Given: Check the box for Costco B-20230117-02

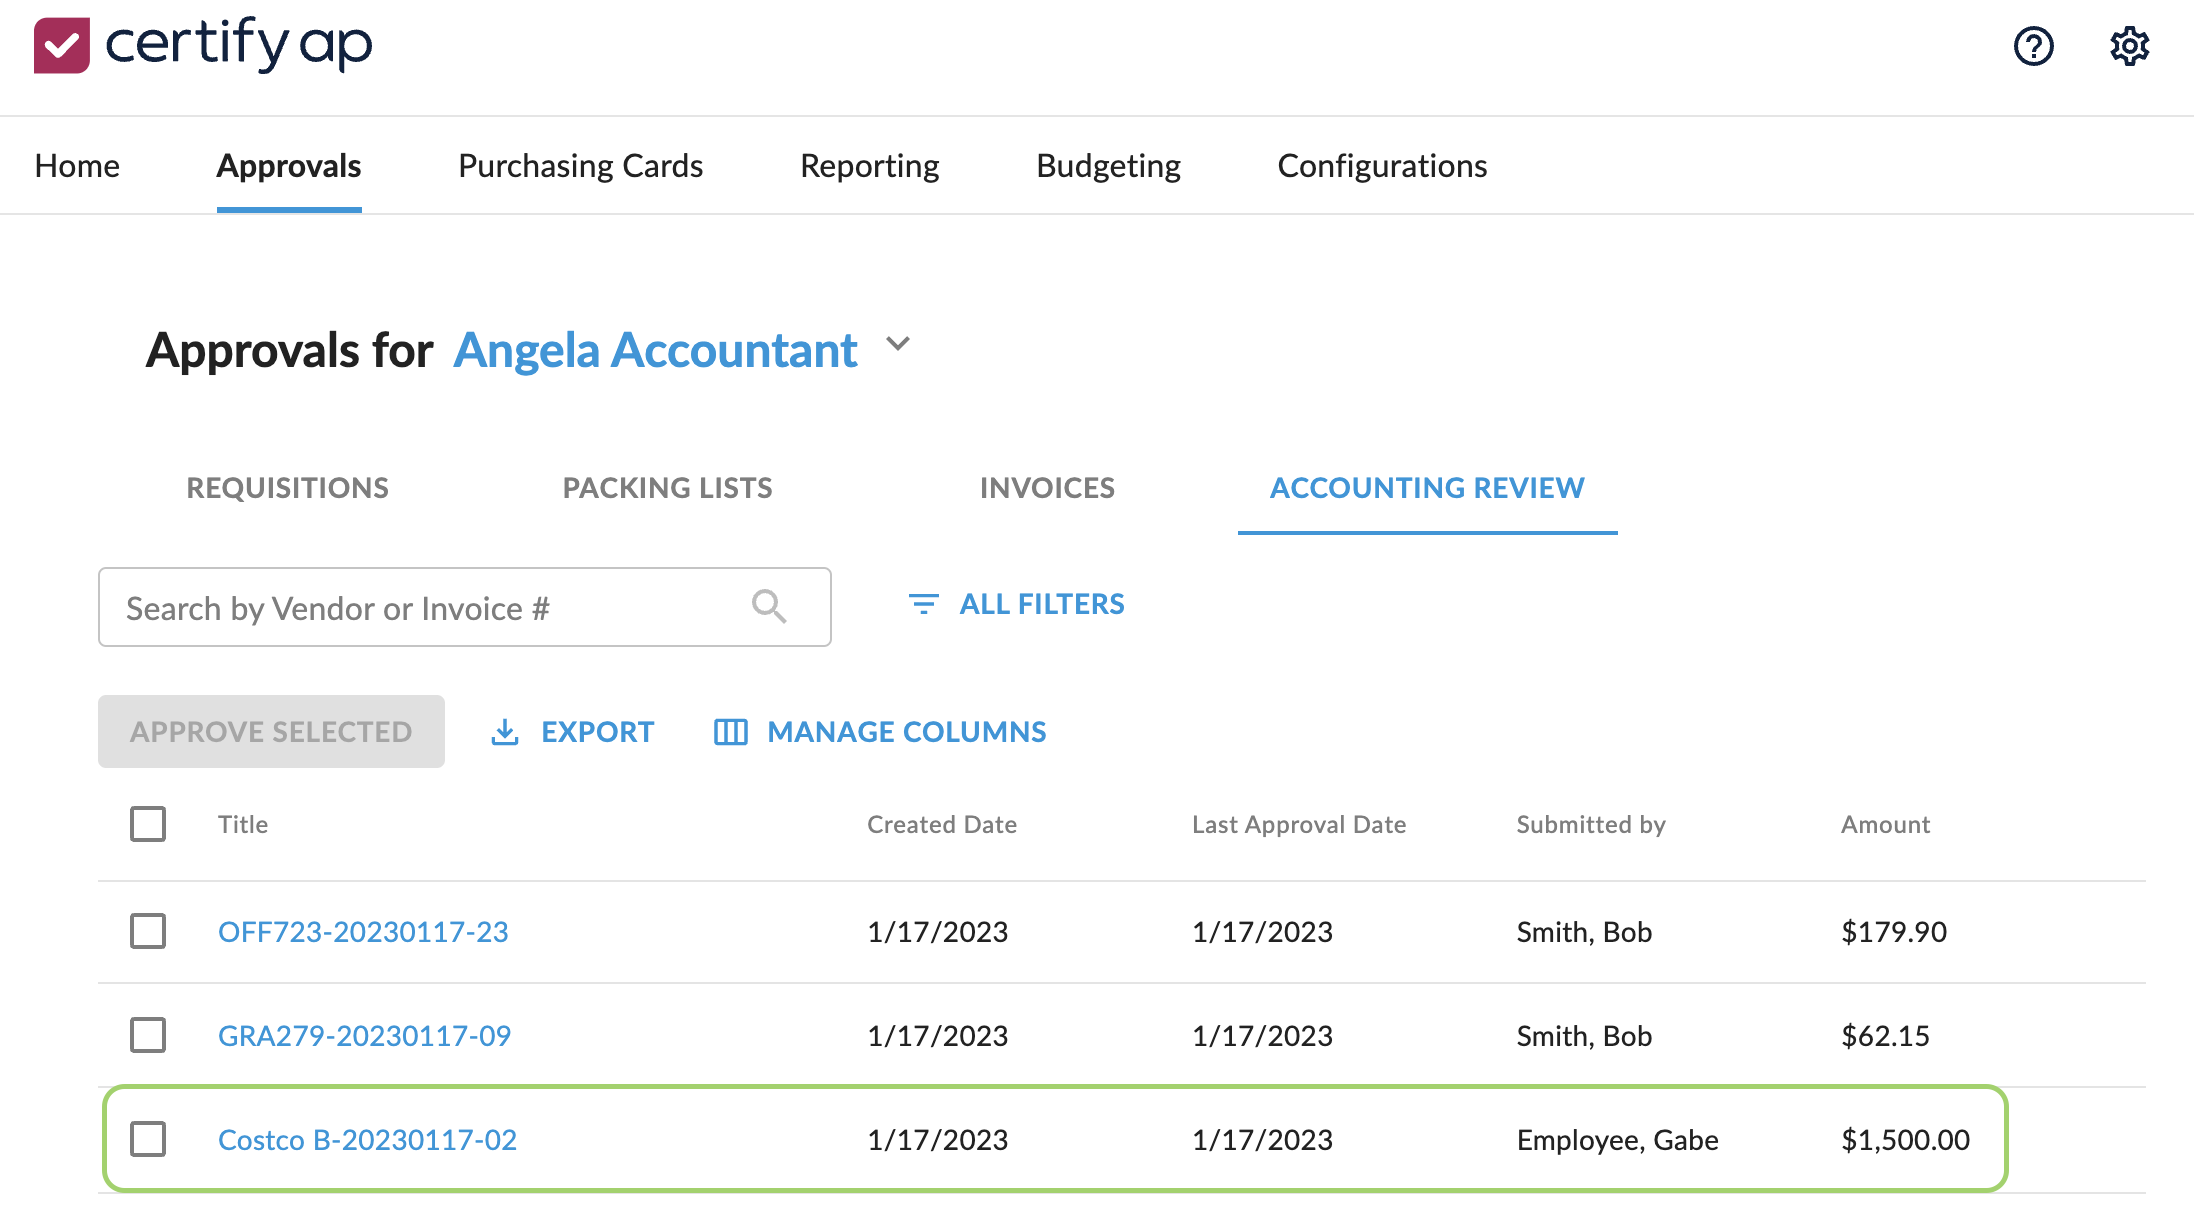Looking at the screenshot, I should pyautogui.click(x=148, y=1139).
